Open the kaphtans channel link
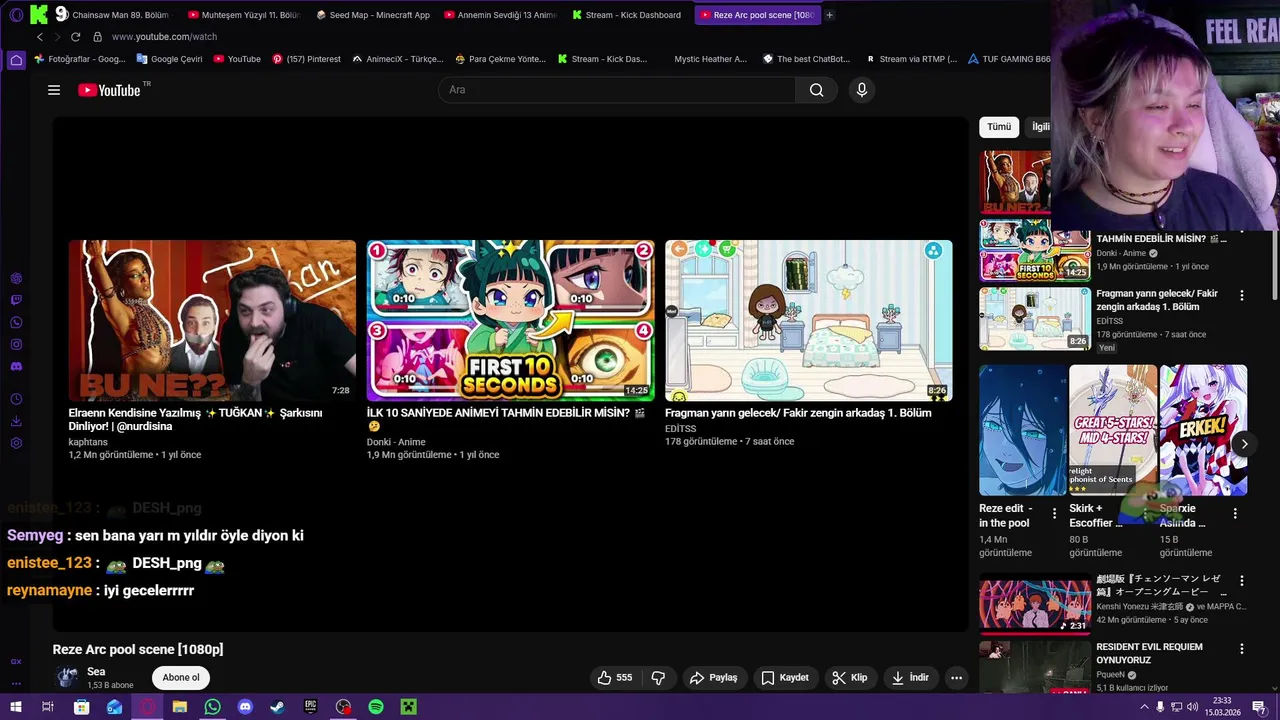 pos(88,442)
